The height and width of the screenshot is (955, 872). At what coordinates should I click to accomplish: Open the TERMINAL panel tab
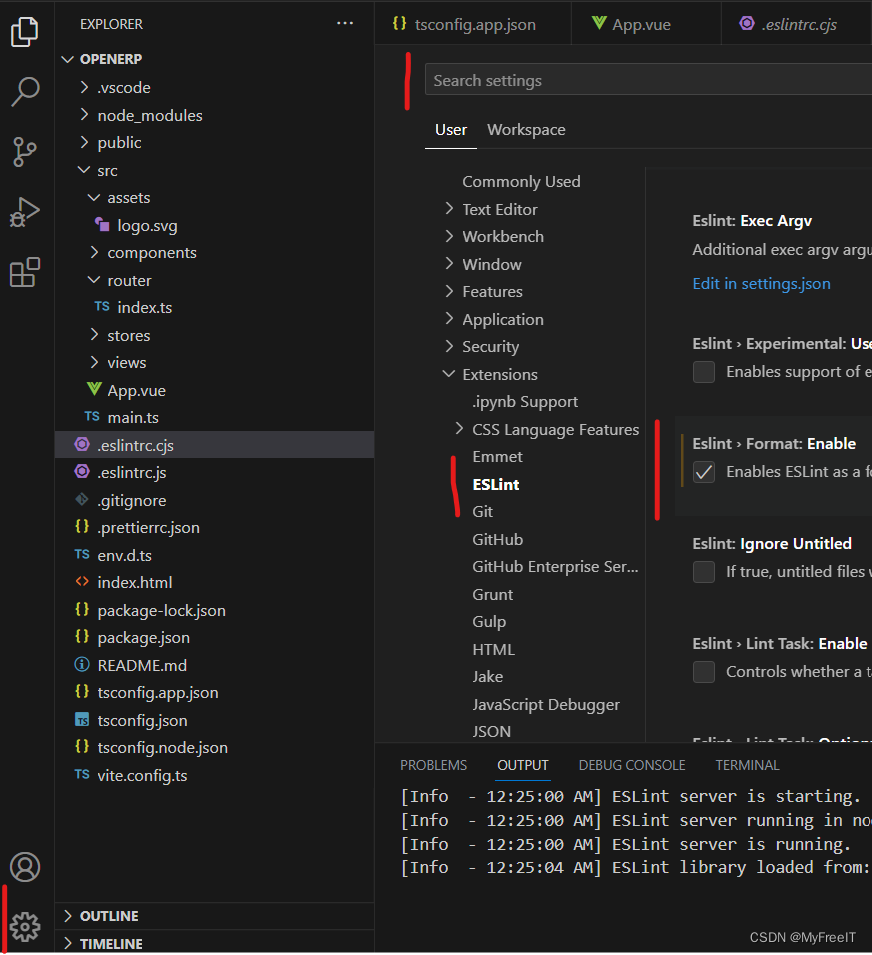[747, 765]
